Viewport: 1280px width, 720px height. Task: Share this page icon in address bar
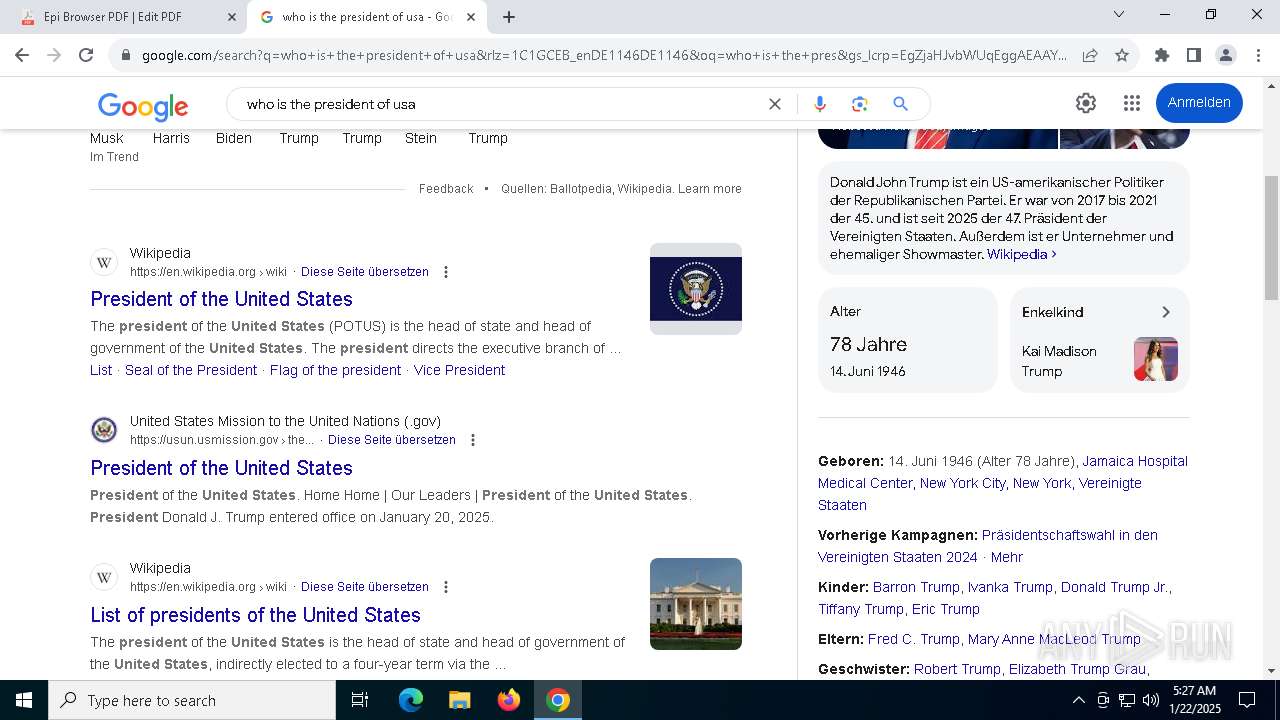1090,55
